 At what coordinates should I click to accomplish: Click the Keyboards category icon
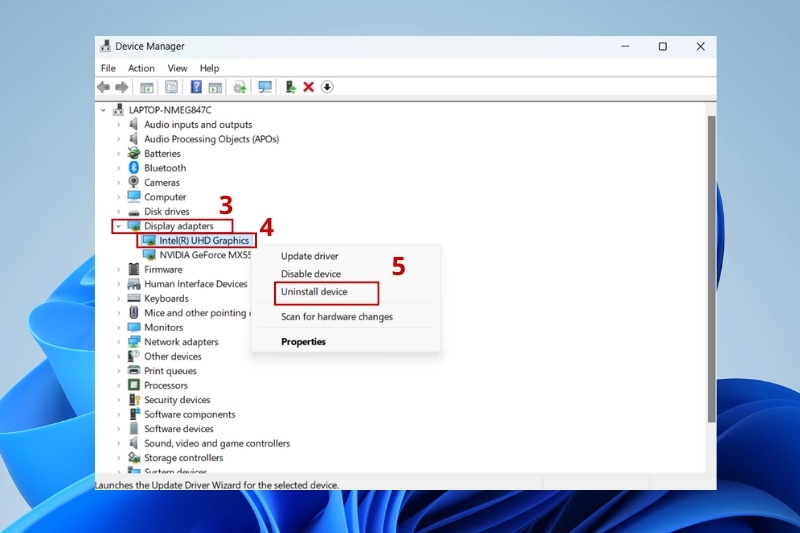134,298
